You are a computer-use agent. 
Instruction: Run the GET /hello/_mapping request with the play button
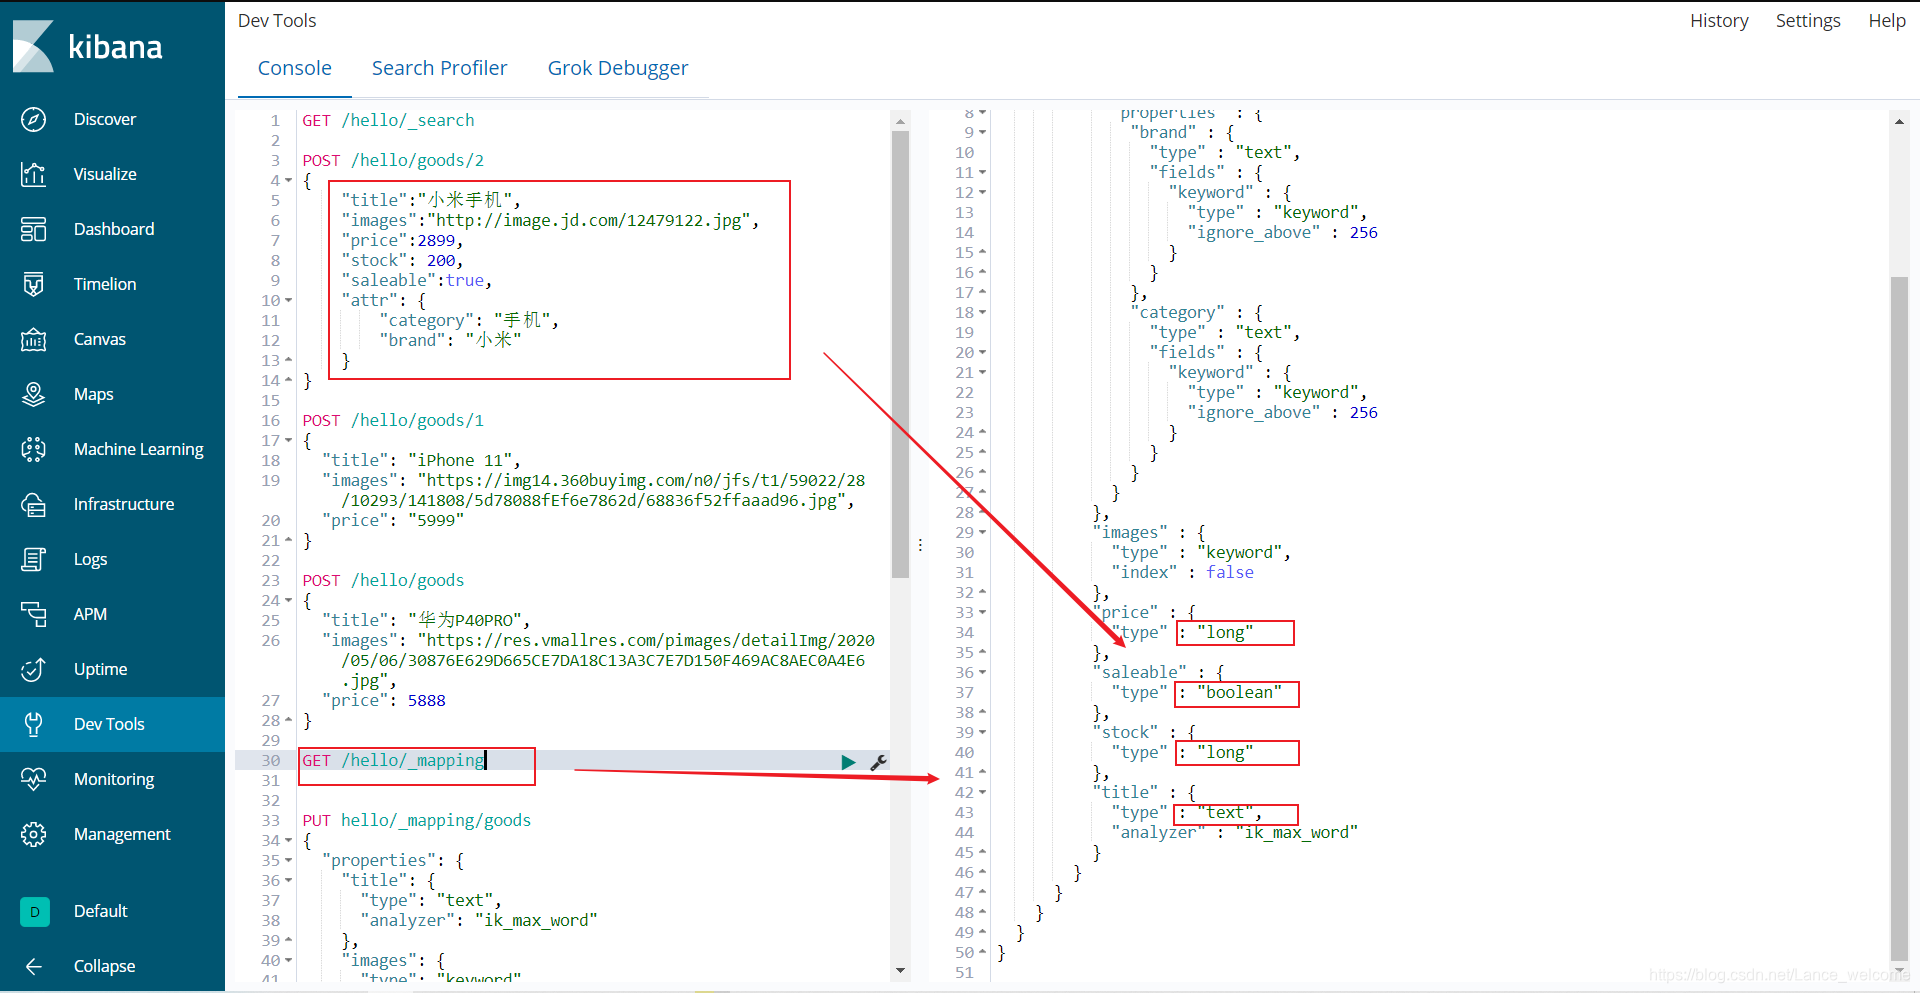848,761
